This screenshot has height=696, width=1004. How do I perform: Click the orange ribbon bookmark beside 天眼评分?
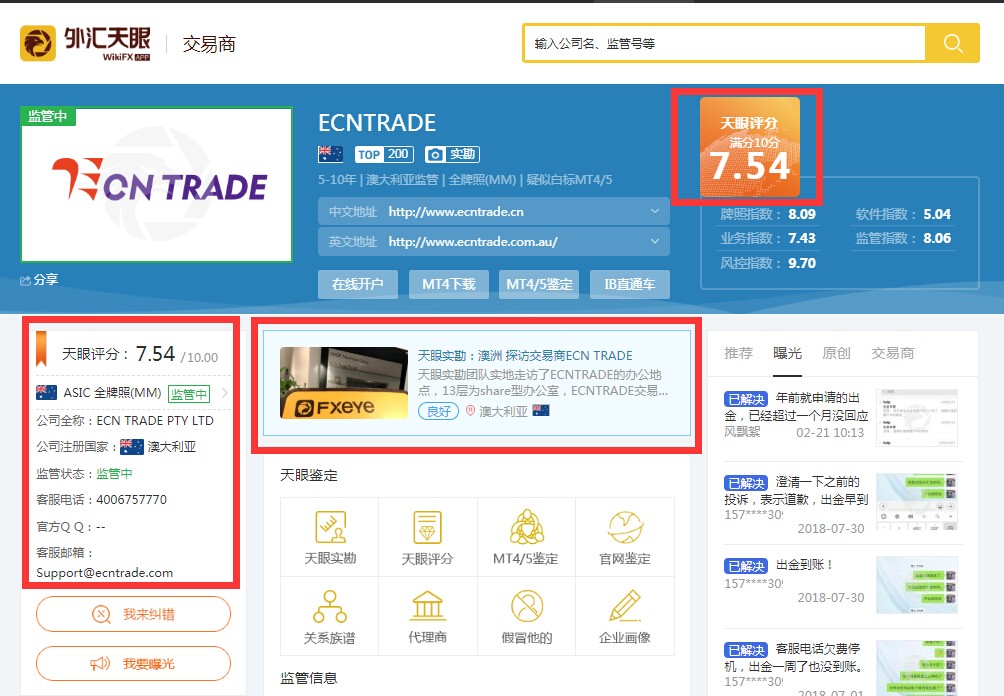pos(41,350)
